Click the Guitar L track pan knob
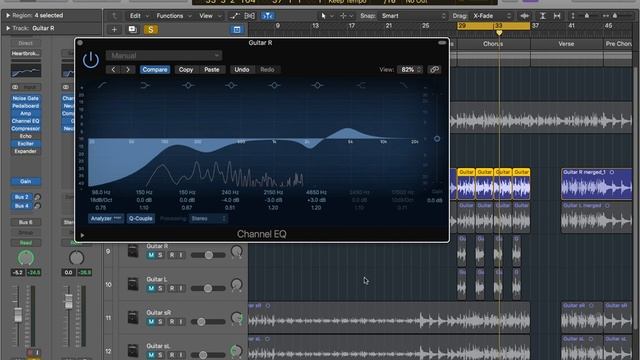This screenshot has height=360, width=640. coord(237,284)
